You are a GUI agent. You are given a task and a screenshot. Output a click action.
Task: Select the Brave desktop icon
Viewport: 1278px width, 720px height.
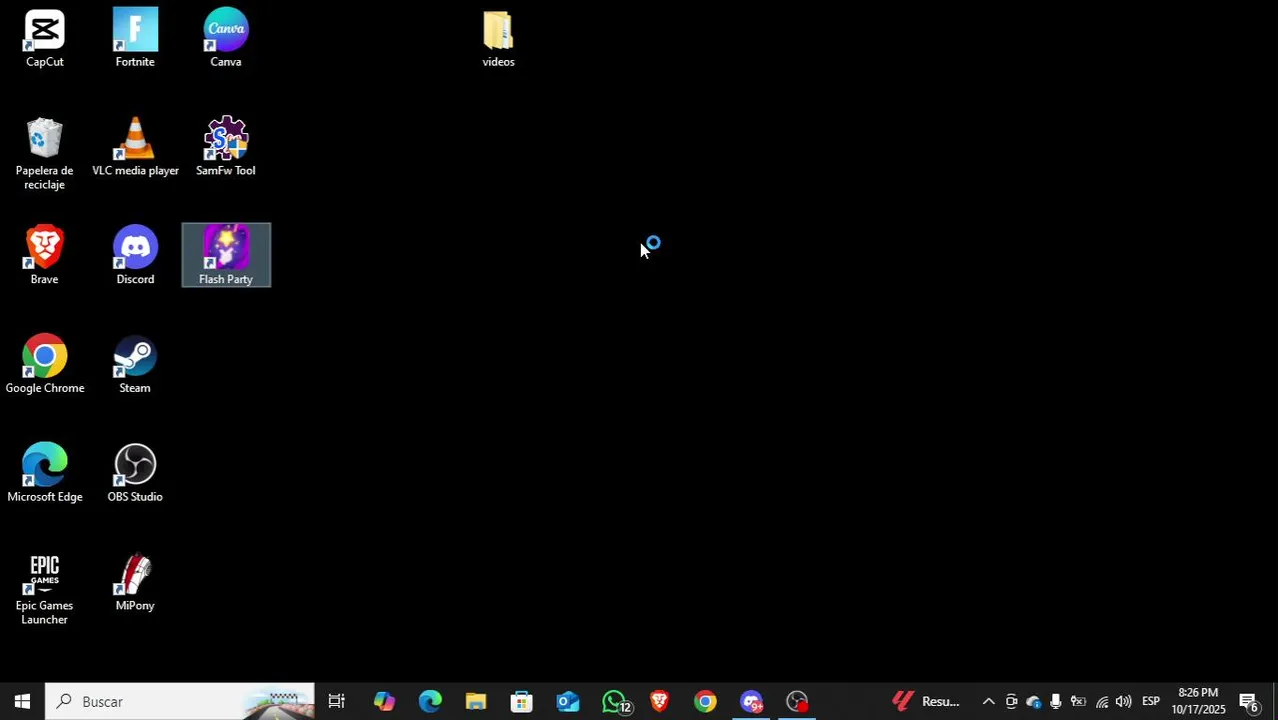44,256
